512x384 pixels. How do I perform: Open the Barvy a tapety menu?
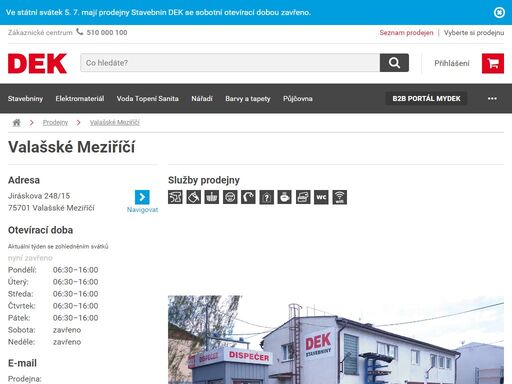[248, 99]
